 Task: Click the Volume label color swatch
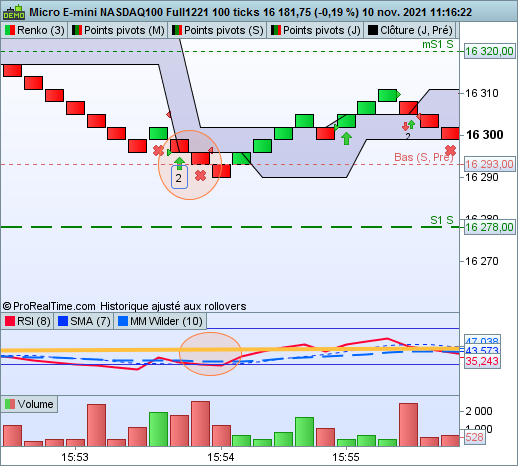10,404
